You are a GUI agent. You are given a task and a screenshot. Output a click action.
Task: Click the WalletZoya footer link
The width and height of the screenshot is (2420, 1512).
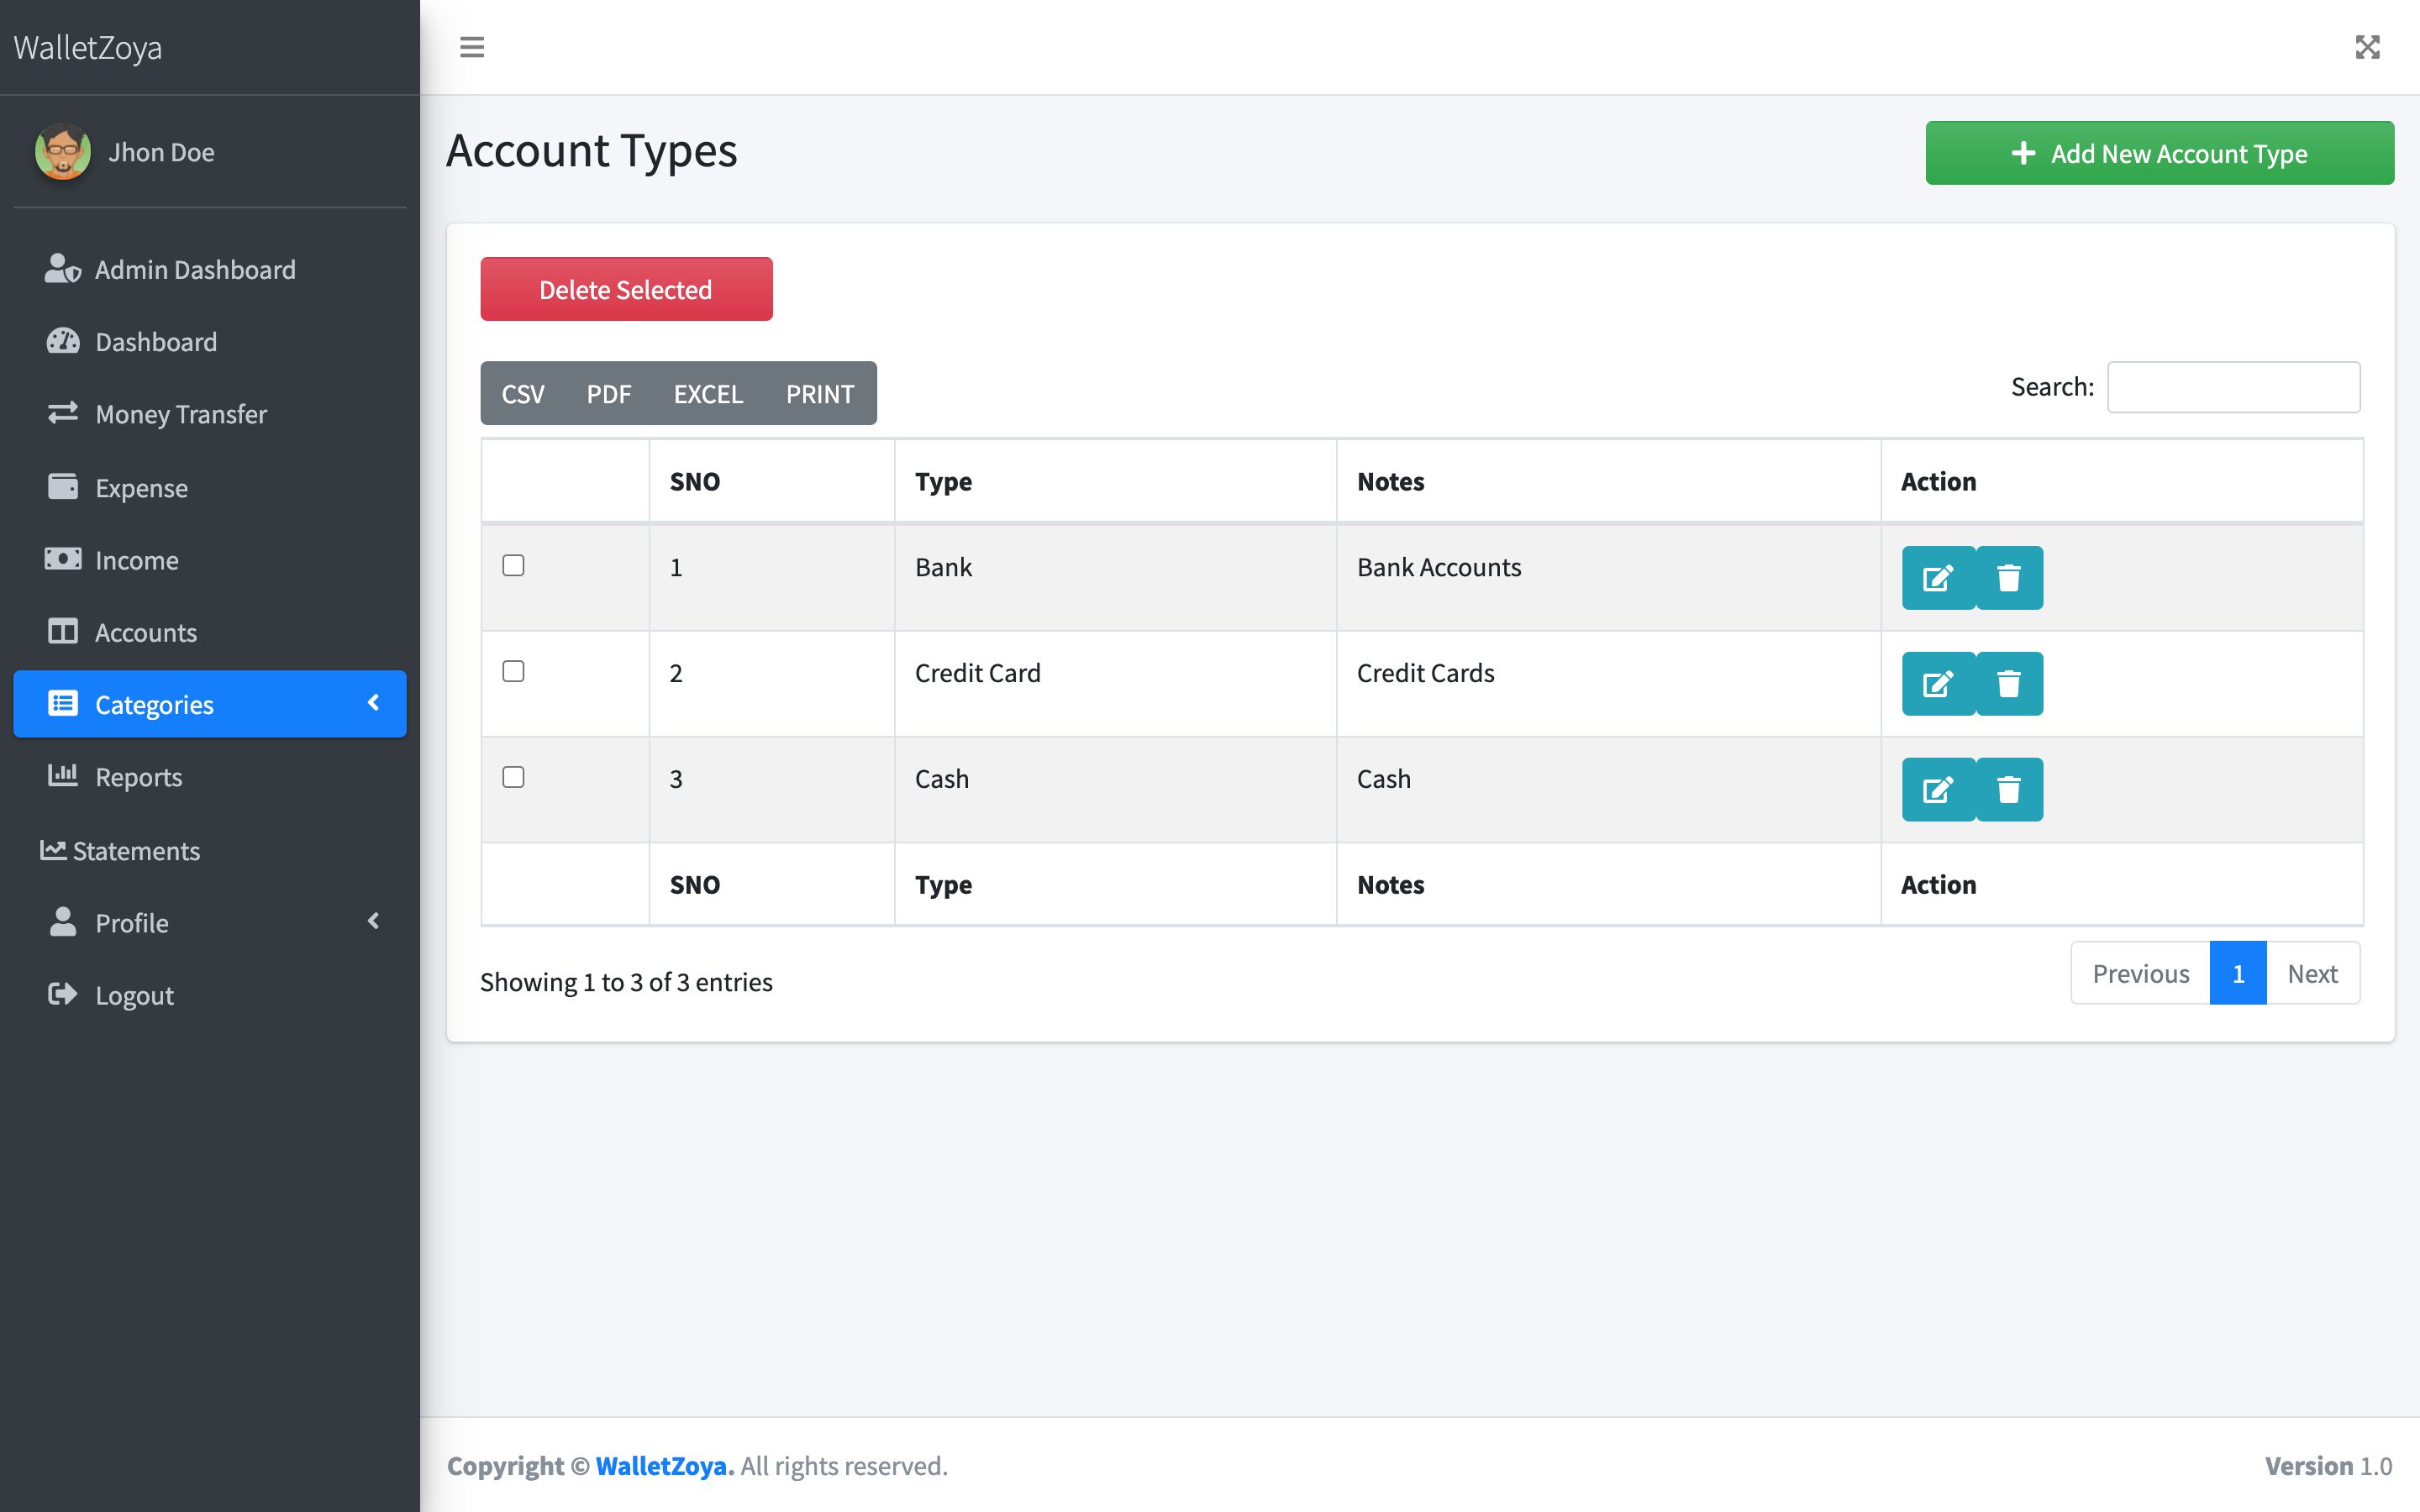pyautogui.click(x=664, y=1466)
